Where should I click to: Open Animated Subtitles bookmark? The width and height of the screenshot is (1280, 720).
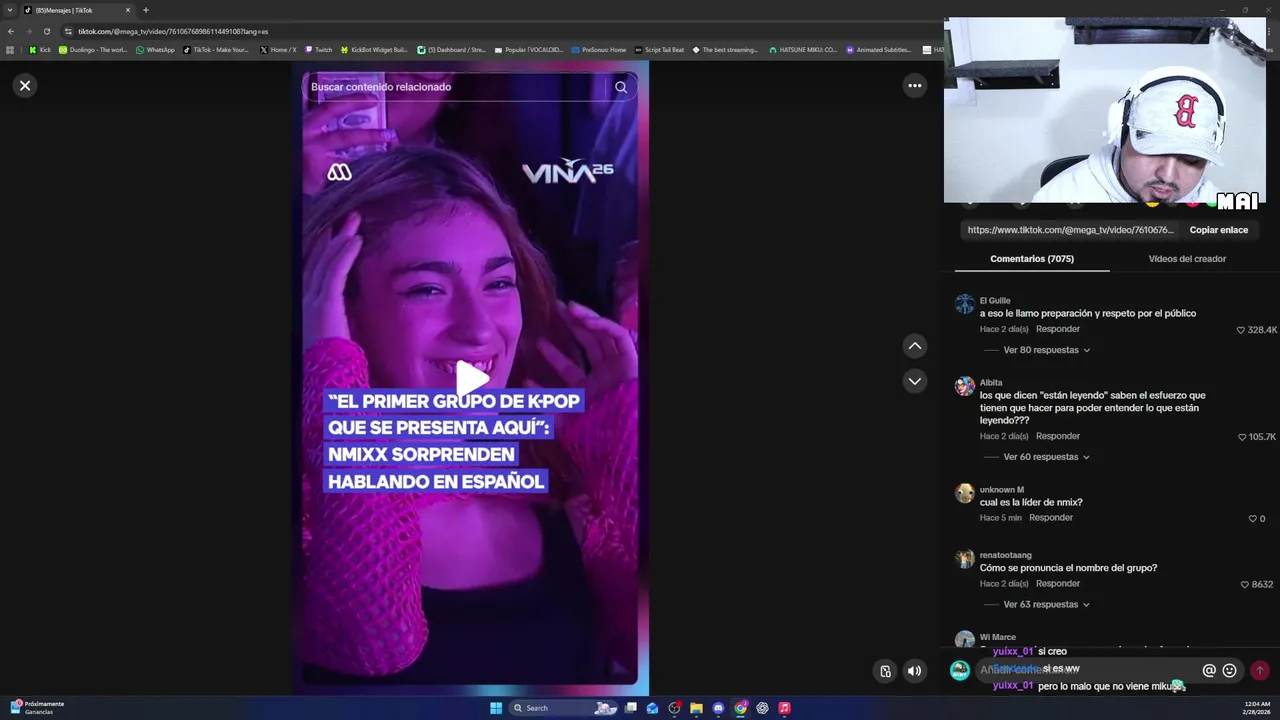(879, 49)
